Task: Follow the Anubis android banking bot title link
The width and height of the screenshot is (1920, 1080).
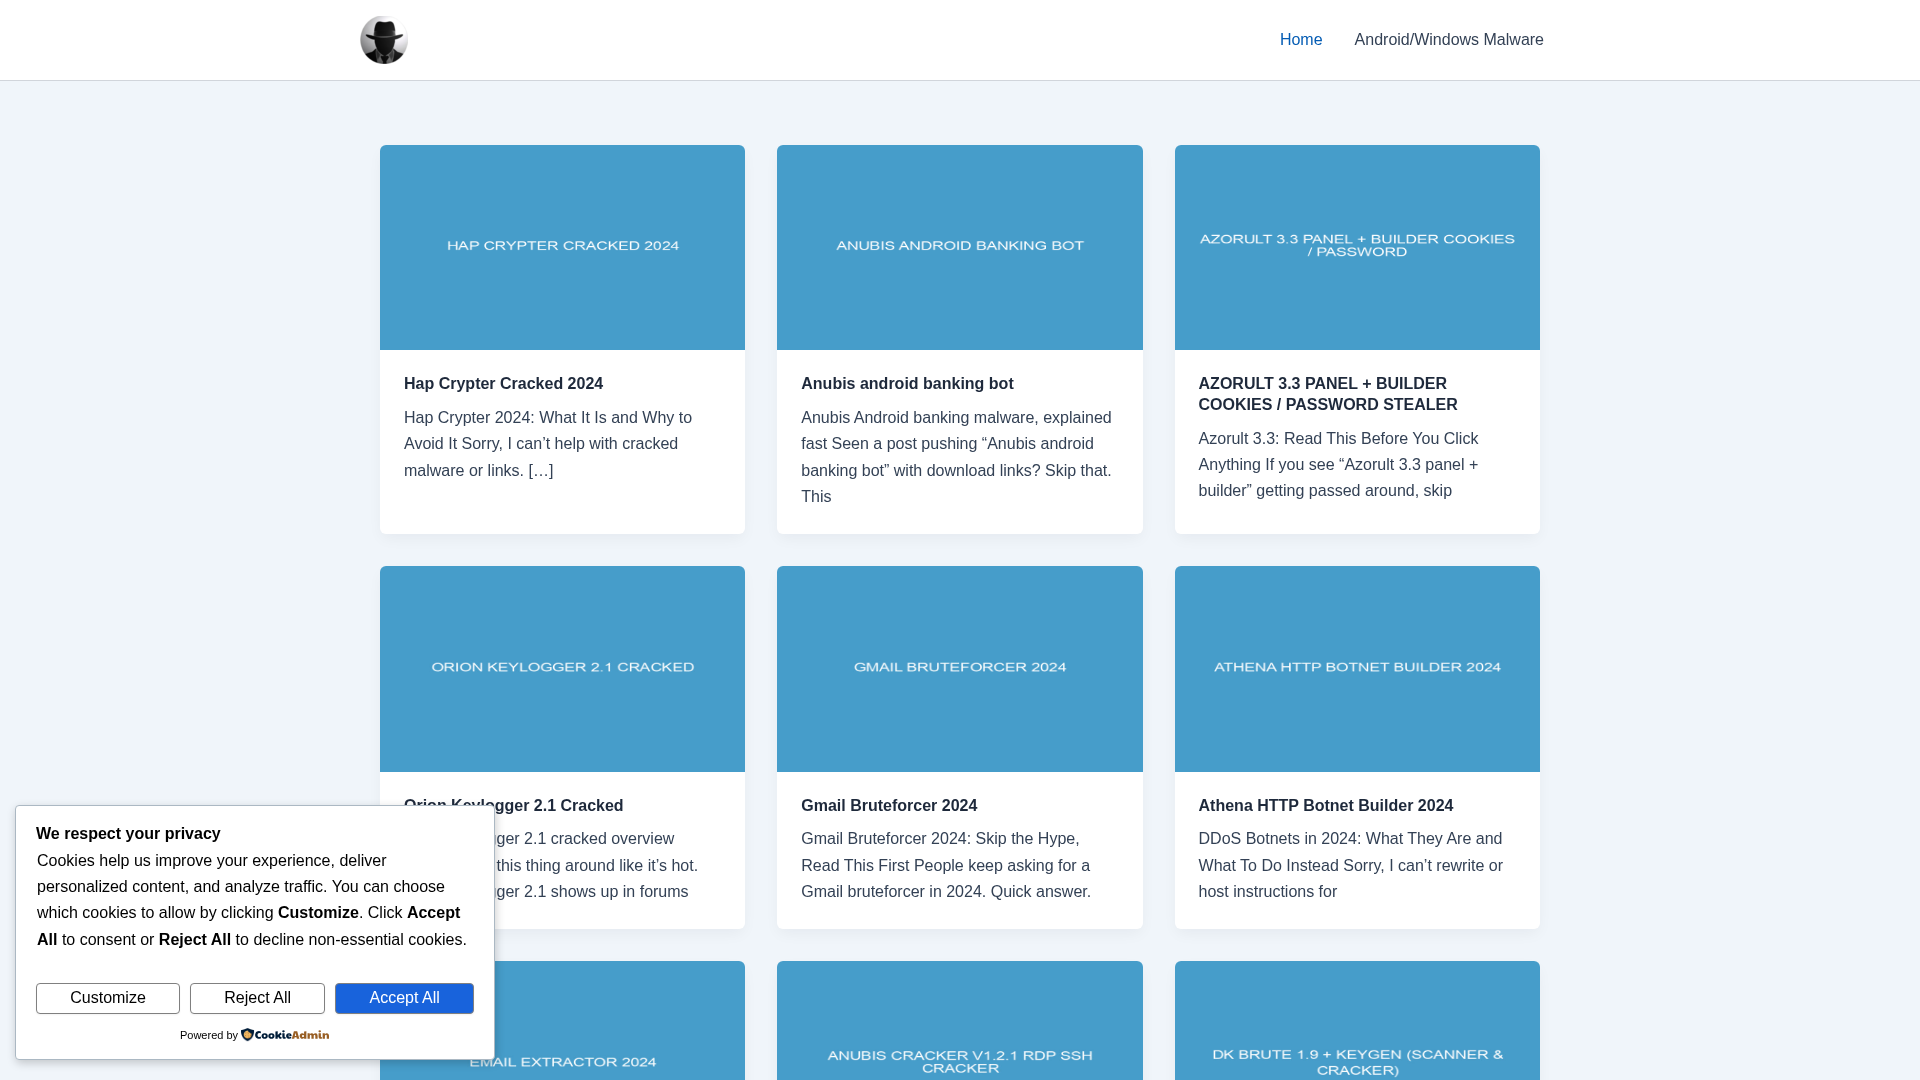Action: pyautogui.click(x=907, y=384)
